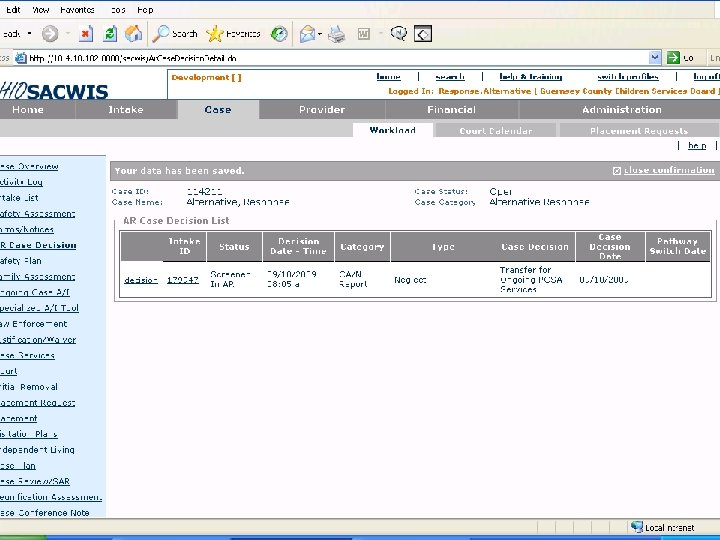Open the View menu

click(x=40, y=10)
